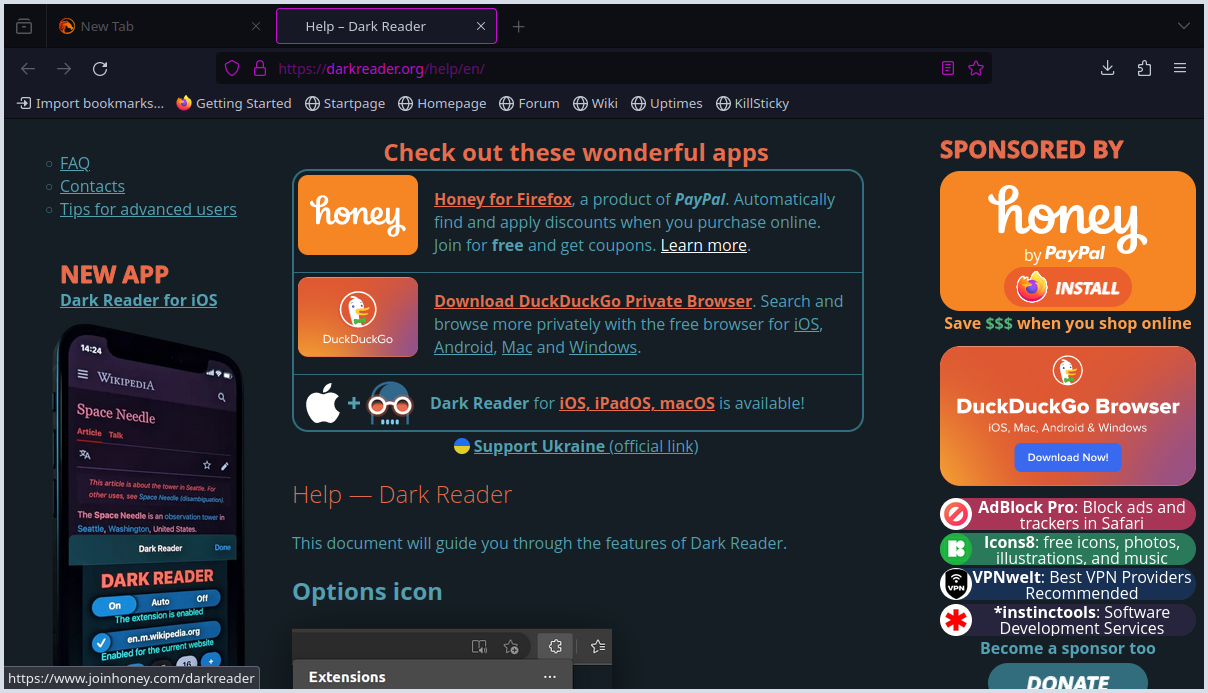The width and height of the screenshot is (1208, 693).
Task: Click the orange Honey logo tile
Action: [358, 215]
